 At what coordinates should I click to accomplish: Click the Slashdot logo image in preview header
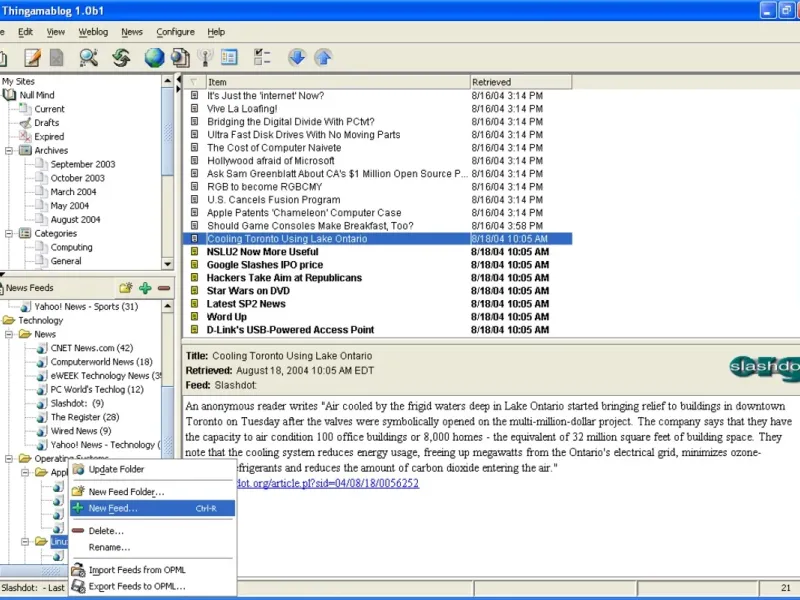pyautogui.click(x=764, y=367)
